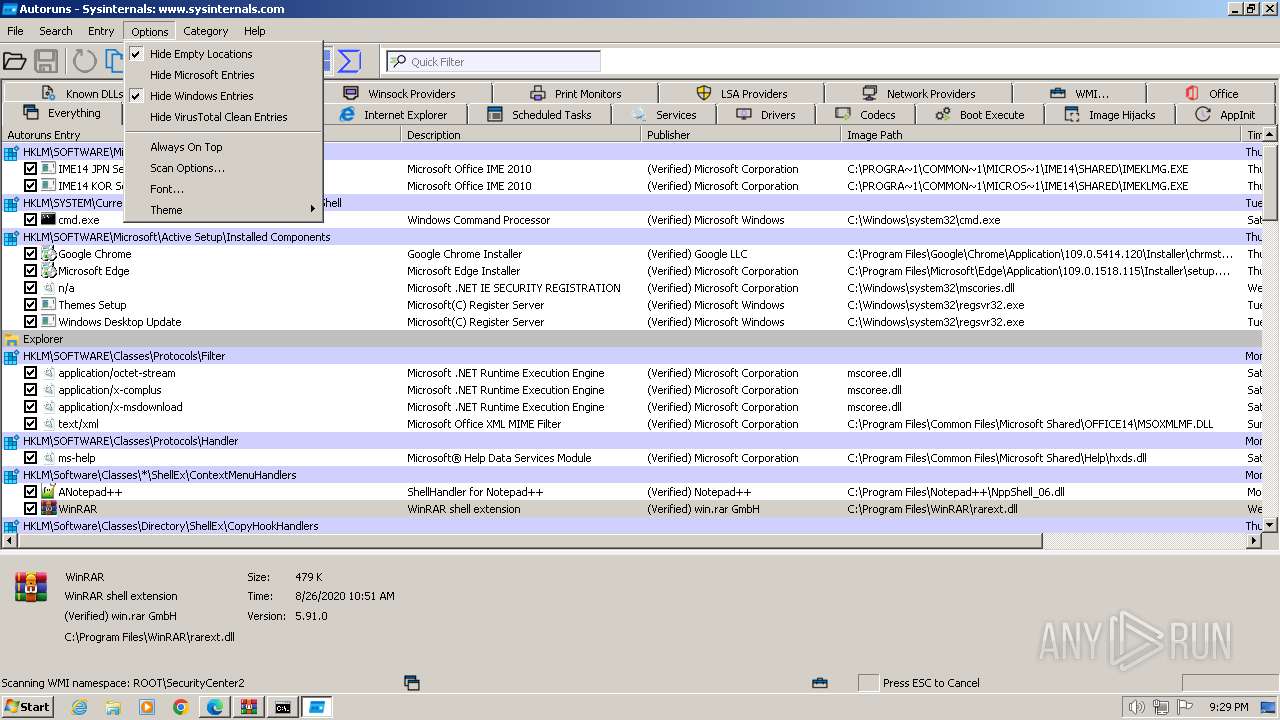Screen dimensions: 1280x720
Task: Click the Google Chrome entry icon
Action: 48,254
